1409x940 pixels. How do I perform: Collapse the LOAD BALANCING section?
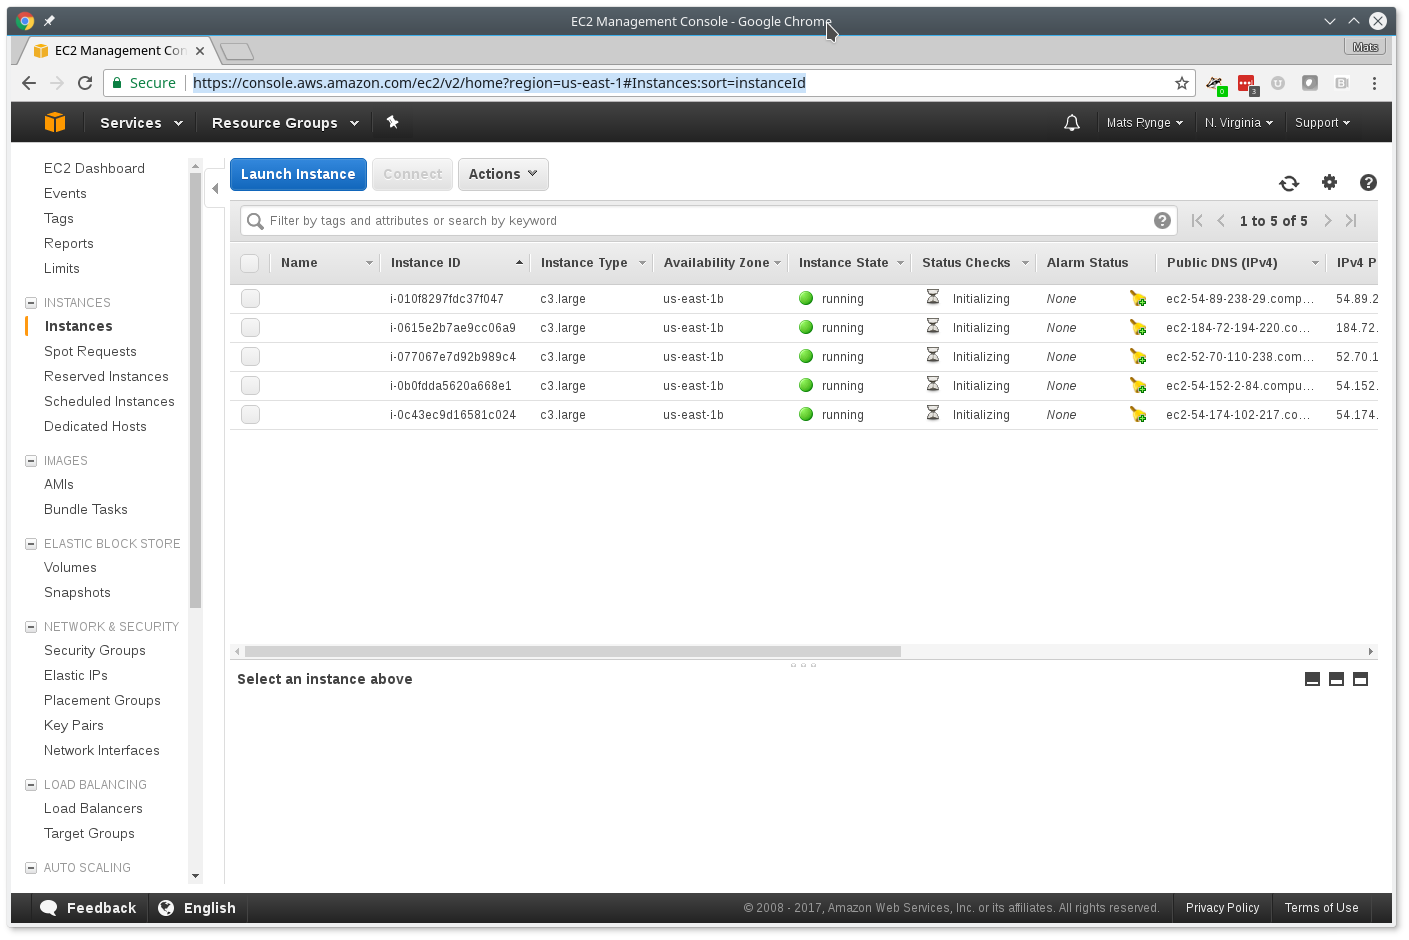(x=31, y=785)
